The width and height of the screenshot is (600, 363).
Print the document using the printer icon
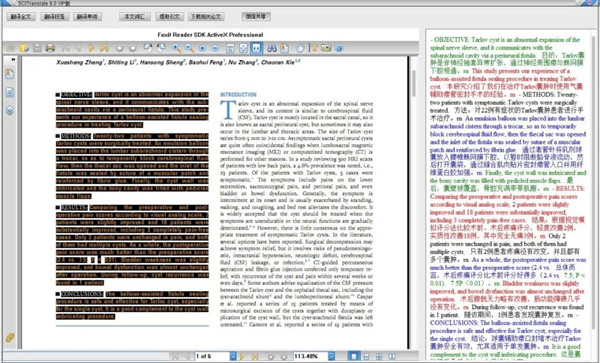click(50, 48)
